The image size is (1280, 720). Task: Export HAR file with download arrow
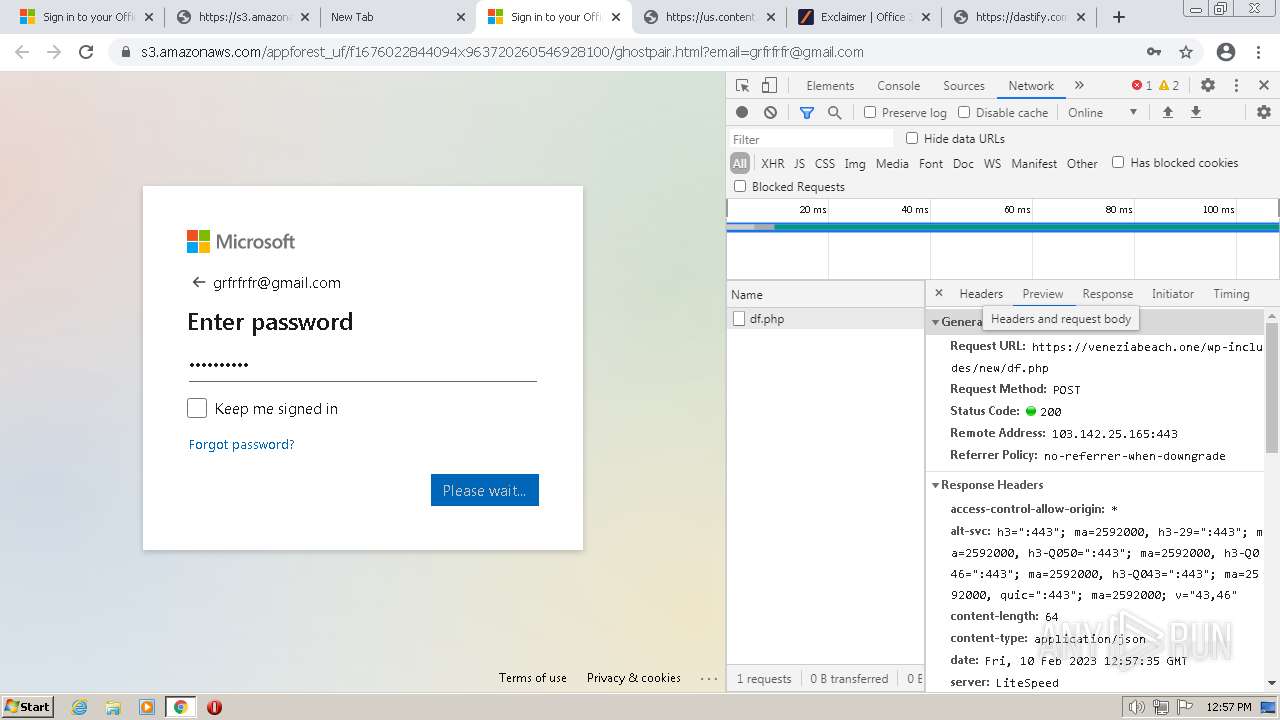coord(1195,113)
